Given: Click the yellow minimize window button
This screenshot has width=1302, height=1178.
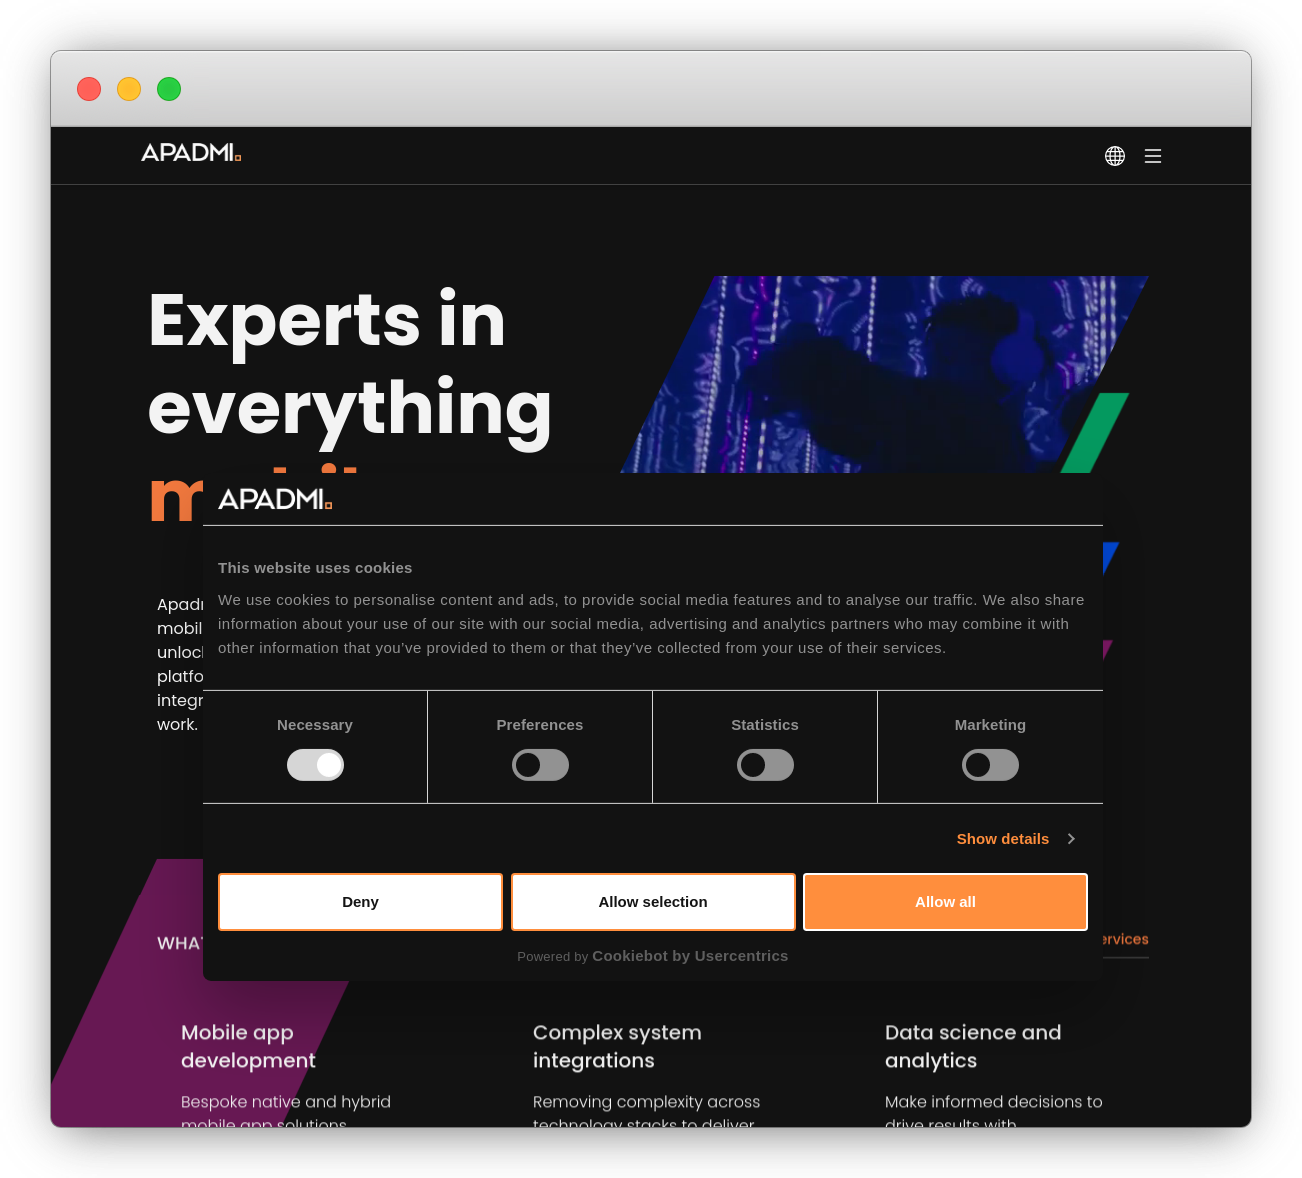Looking at the screenshot, I should tap(129, 89).
